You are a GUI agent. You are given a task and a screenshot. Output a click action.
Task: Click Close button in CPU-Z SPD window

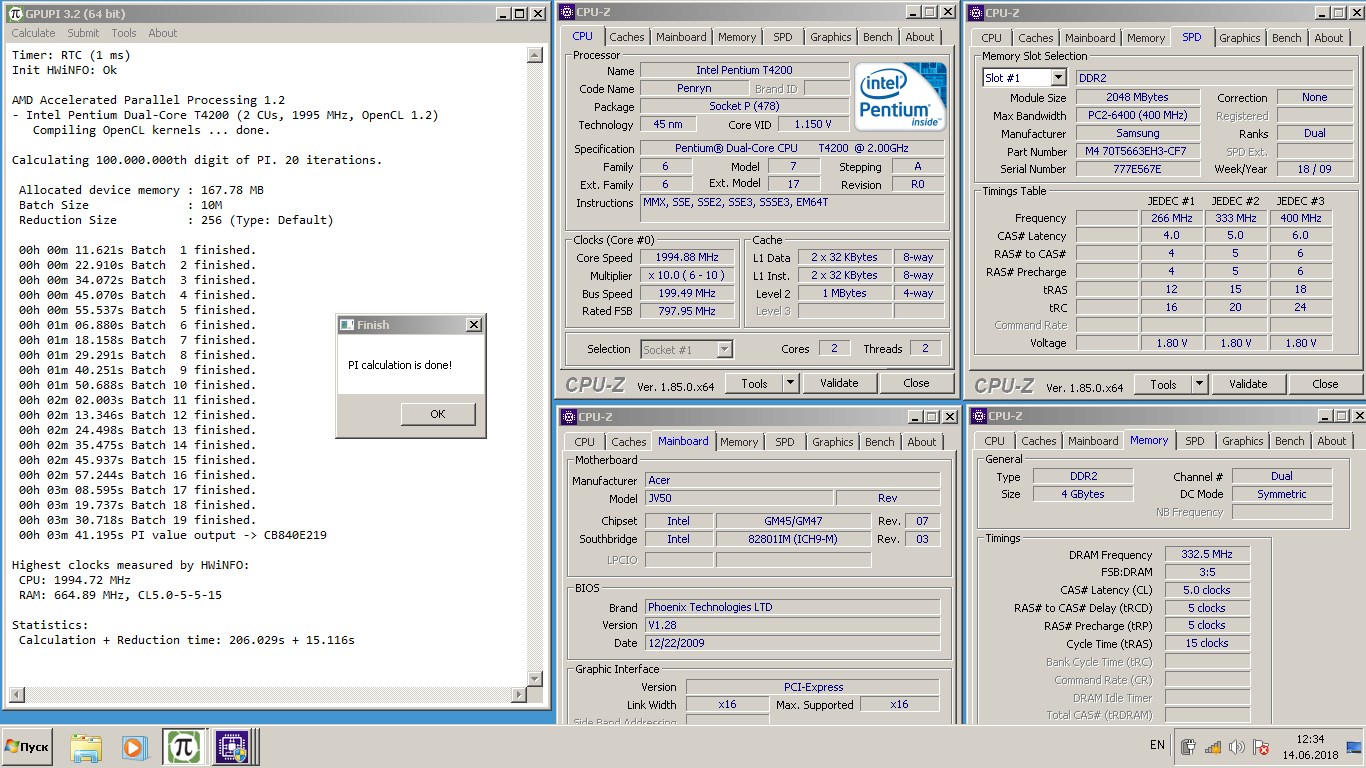(1325, 384)
